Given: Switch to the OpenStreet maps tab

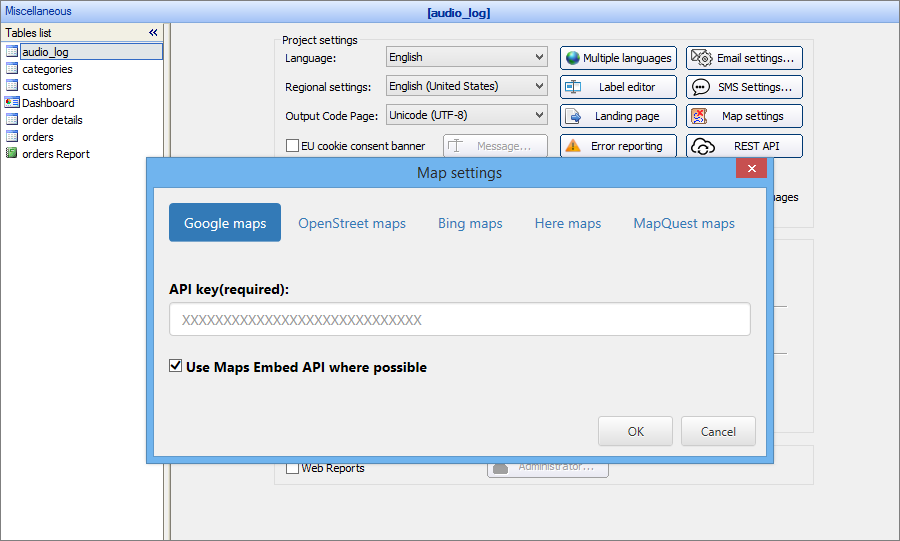Looking at the screenshot, I should 352,223.
